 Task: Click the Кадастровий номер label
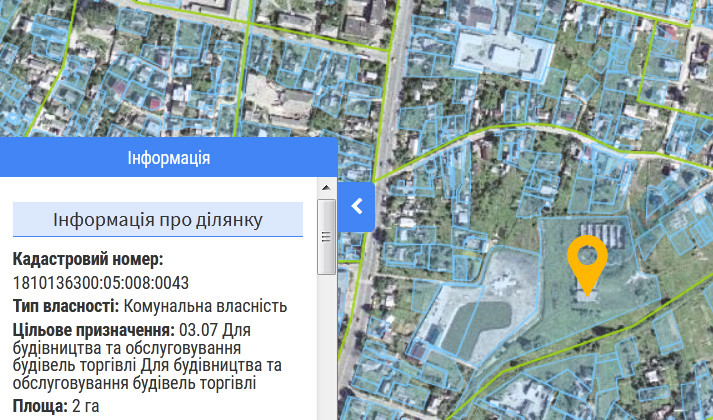tap(88, 259)
